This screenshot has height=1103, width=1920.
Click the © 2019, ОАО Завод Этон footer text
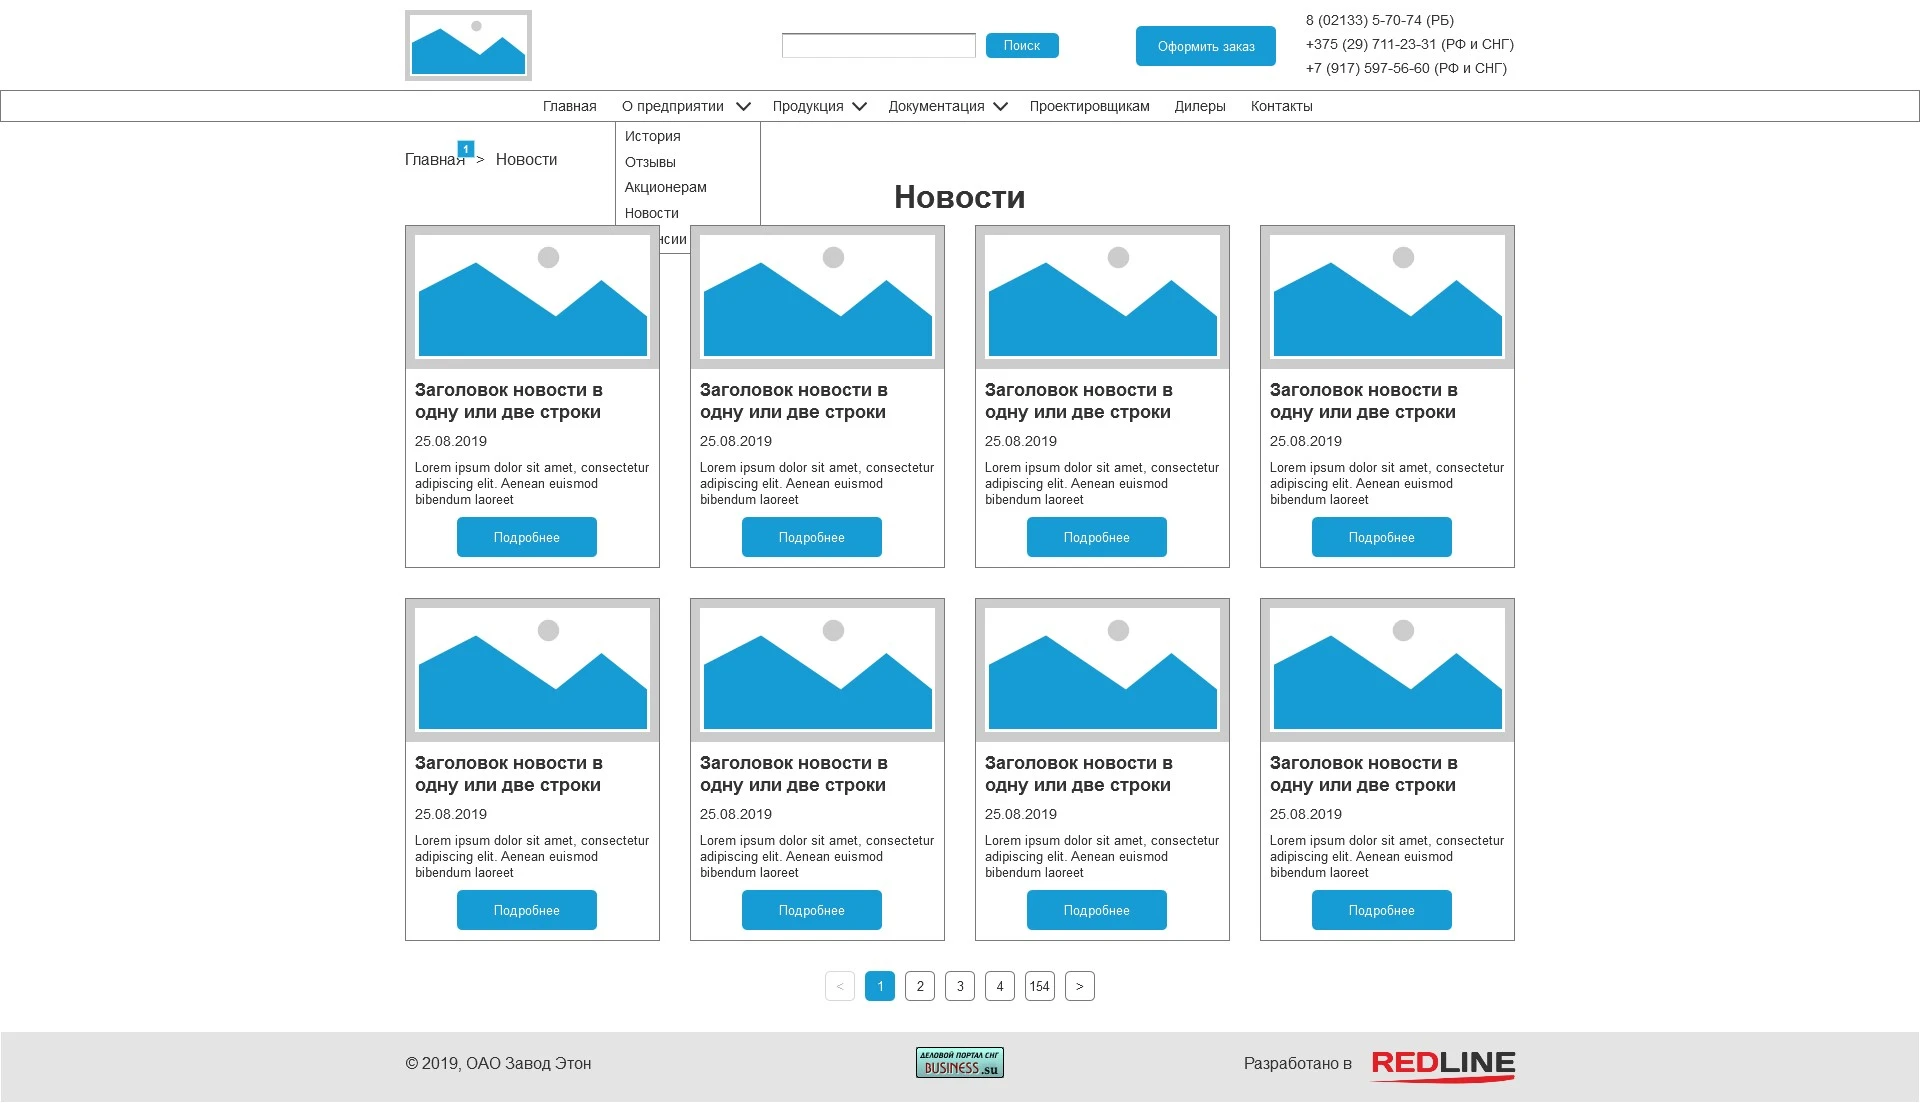coord(498,1063)
